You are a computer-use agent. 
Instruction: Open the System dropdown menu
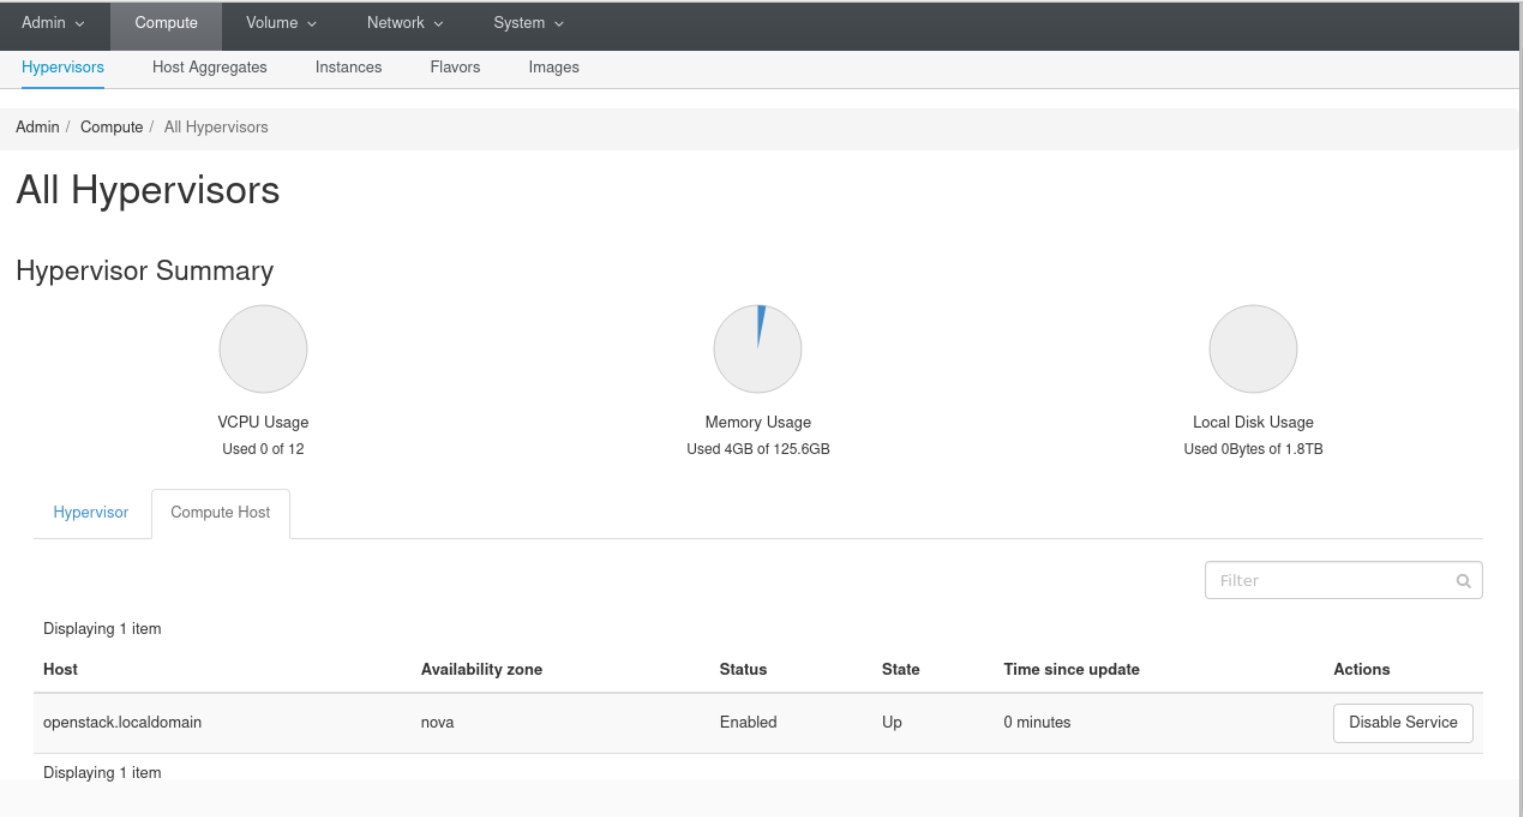point(527,22)
